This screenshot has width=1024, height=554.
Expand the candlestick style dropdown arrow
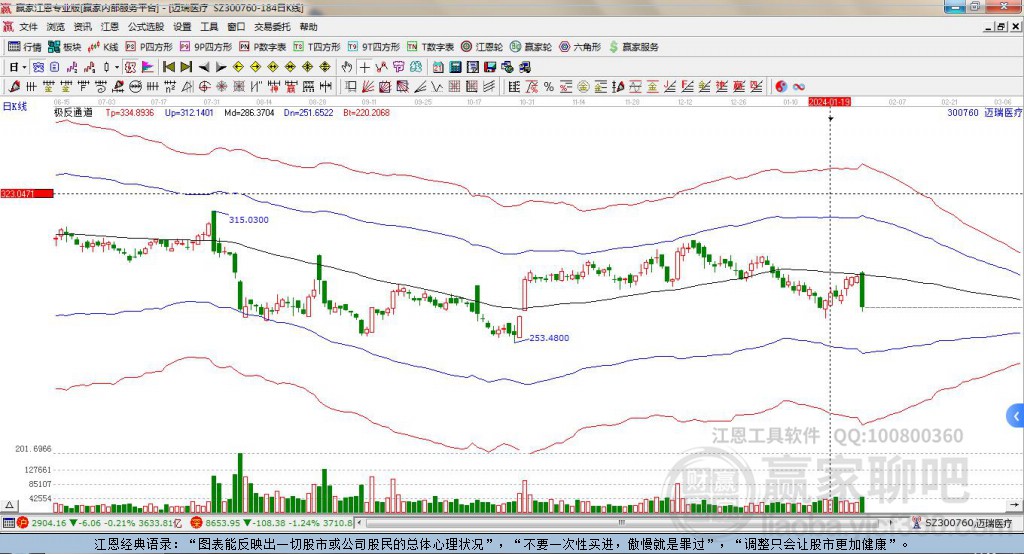(x=117, y=67)
